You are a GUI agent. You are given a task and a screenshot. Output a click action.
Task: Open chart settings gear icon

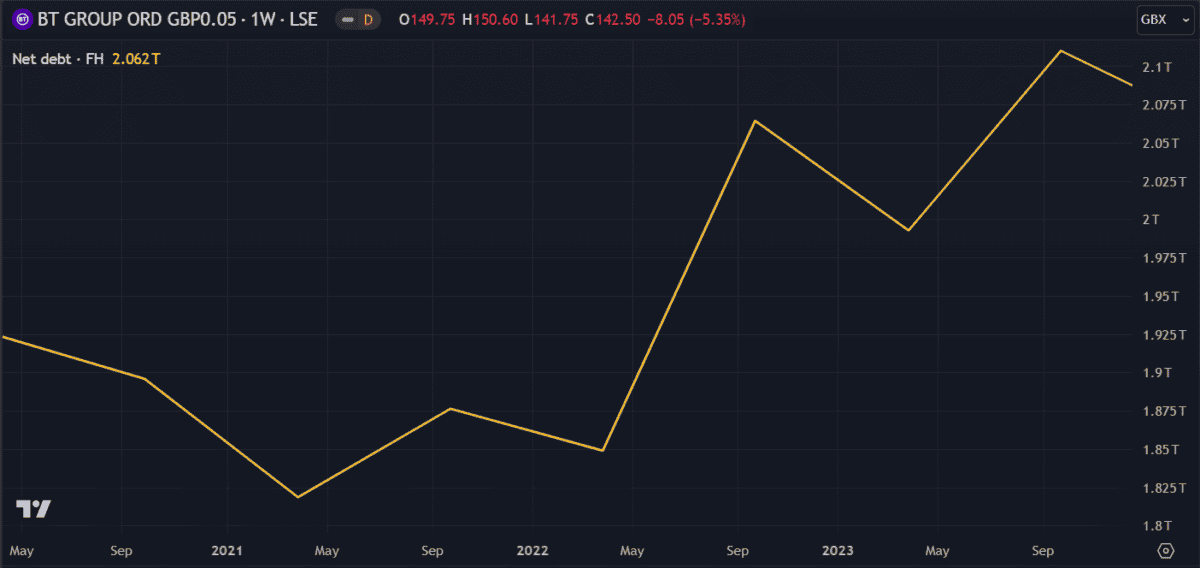(1165, 551)
